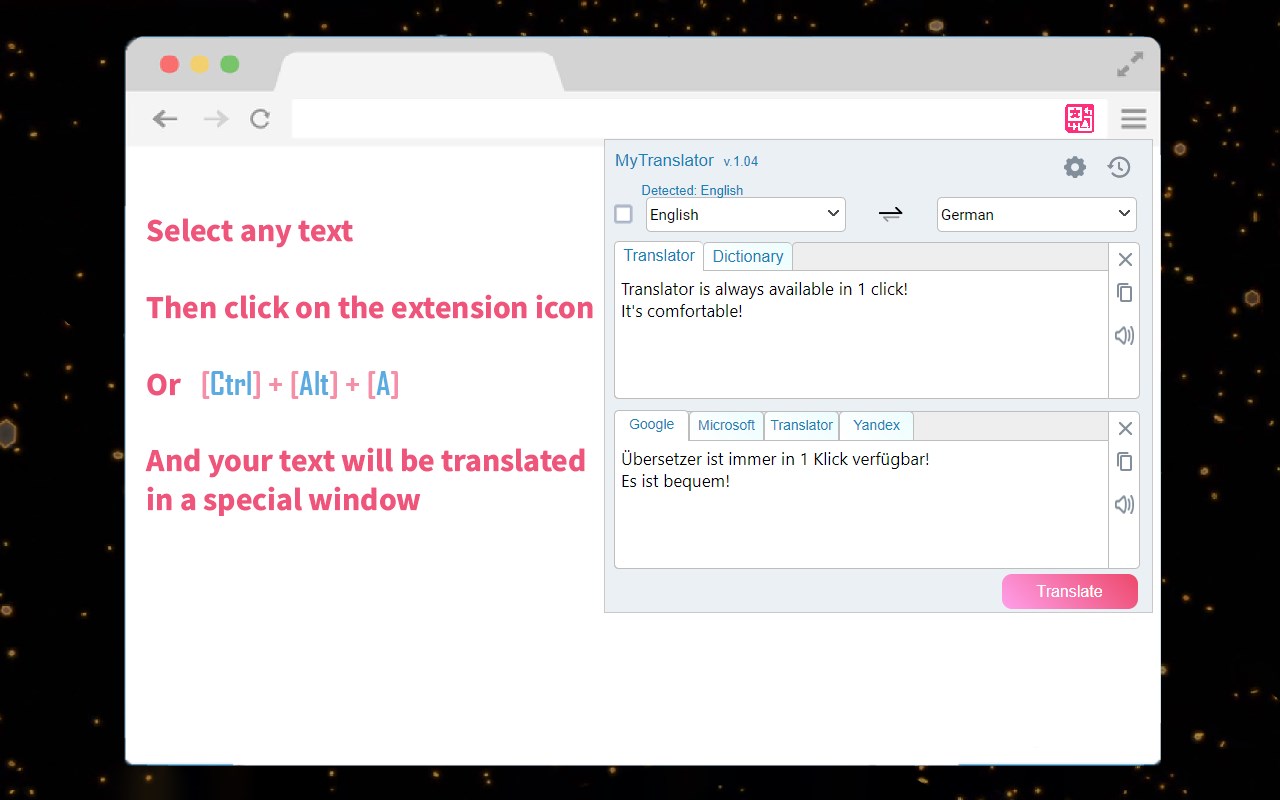Swap source and target languages

pyautogui.click(x=890, y=214)
